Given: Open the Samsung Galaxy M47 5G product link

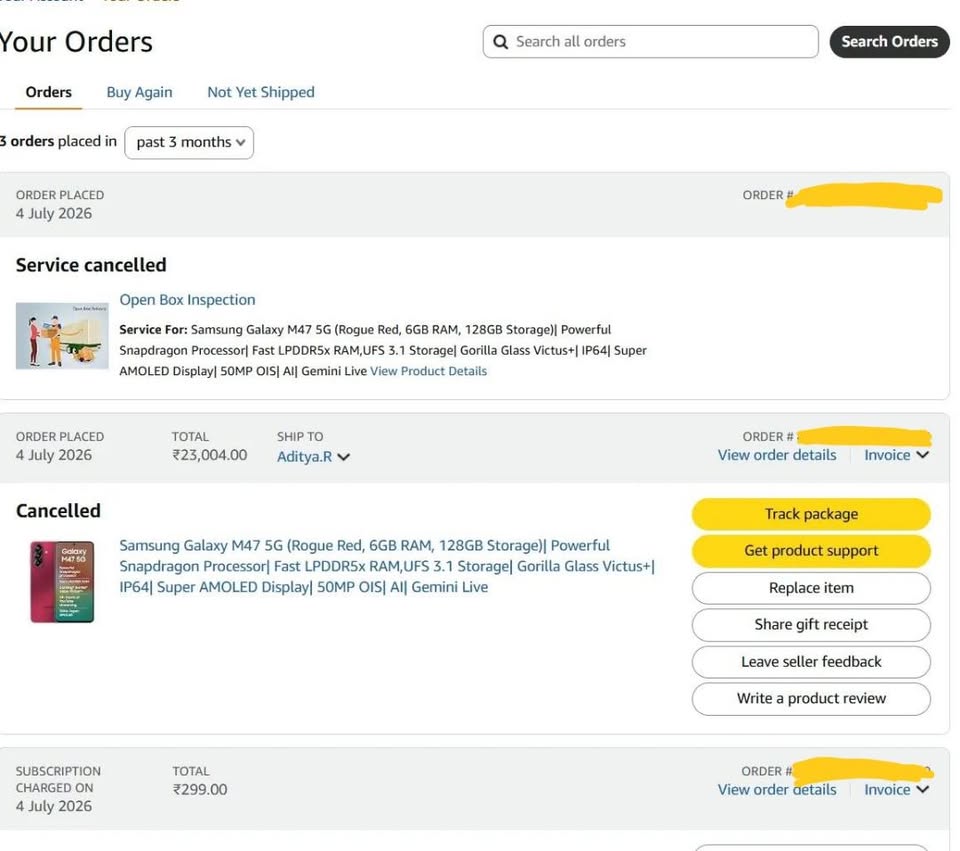Looking at the screenshot, I should pos(387,566).
